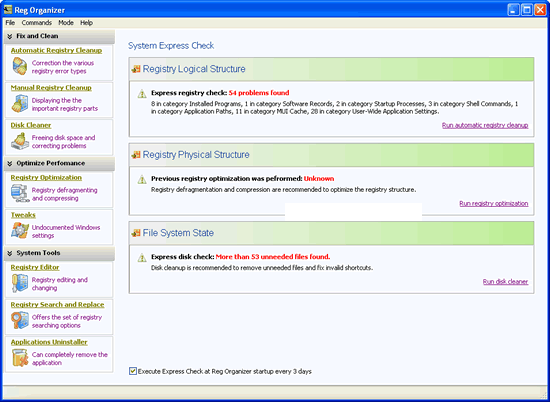This screenshot has width=550, height=402.
Task: Collapse the Fix and Clean section
Action: click(x=9, y=36)
